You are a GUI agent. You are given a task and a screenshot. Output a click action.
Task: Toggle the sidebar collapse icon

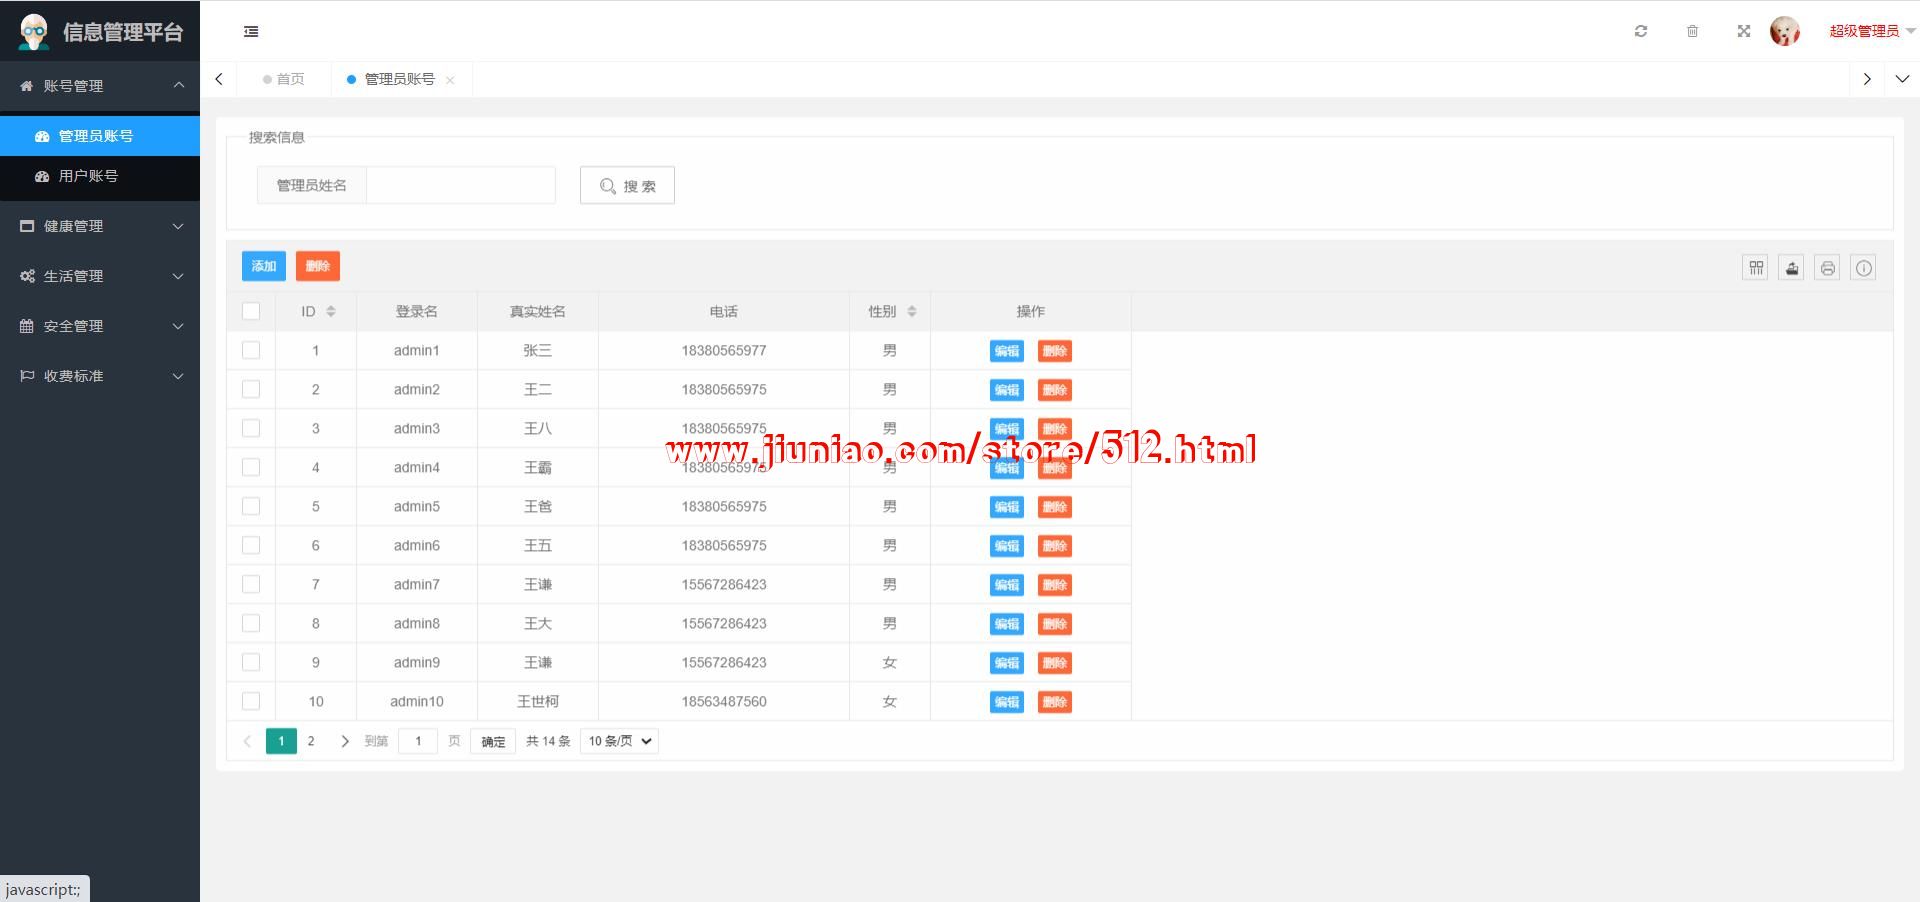click(x=251, y=32)
